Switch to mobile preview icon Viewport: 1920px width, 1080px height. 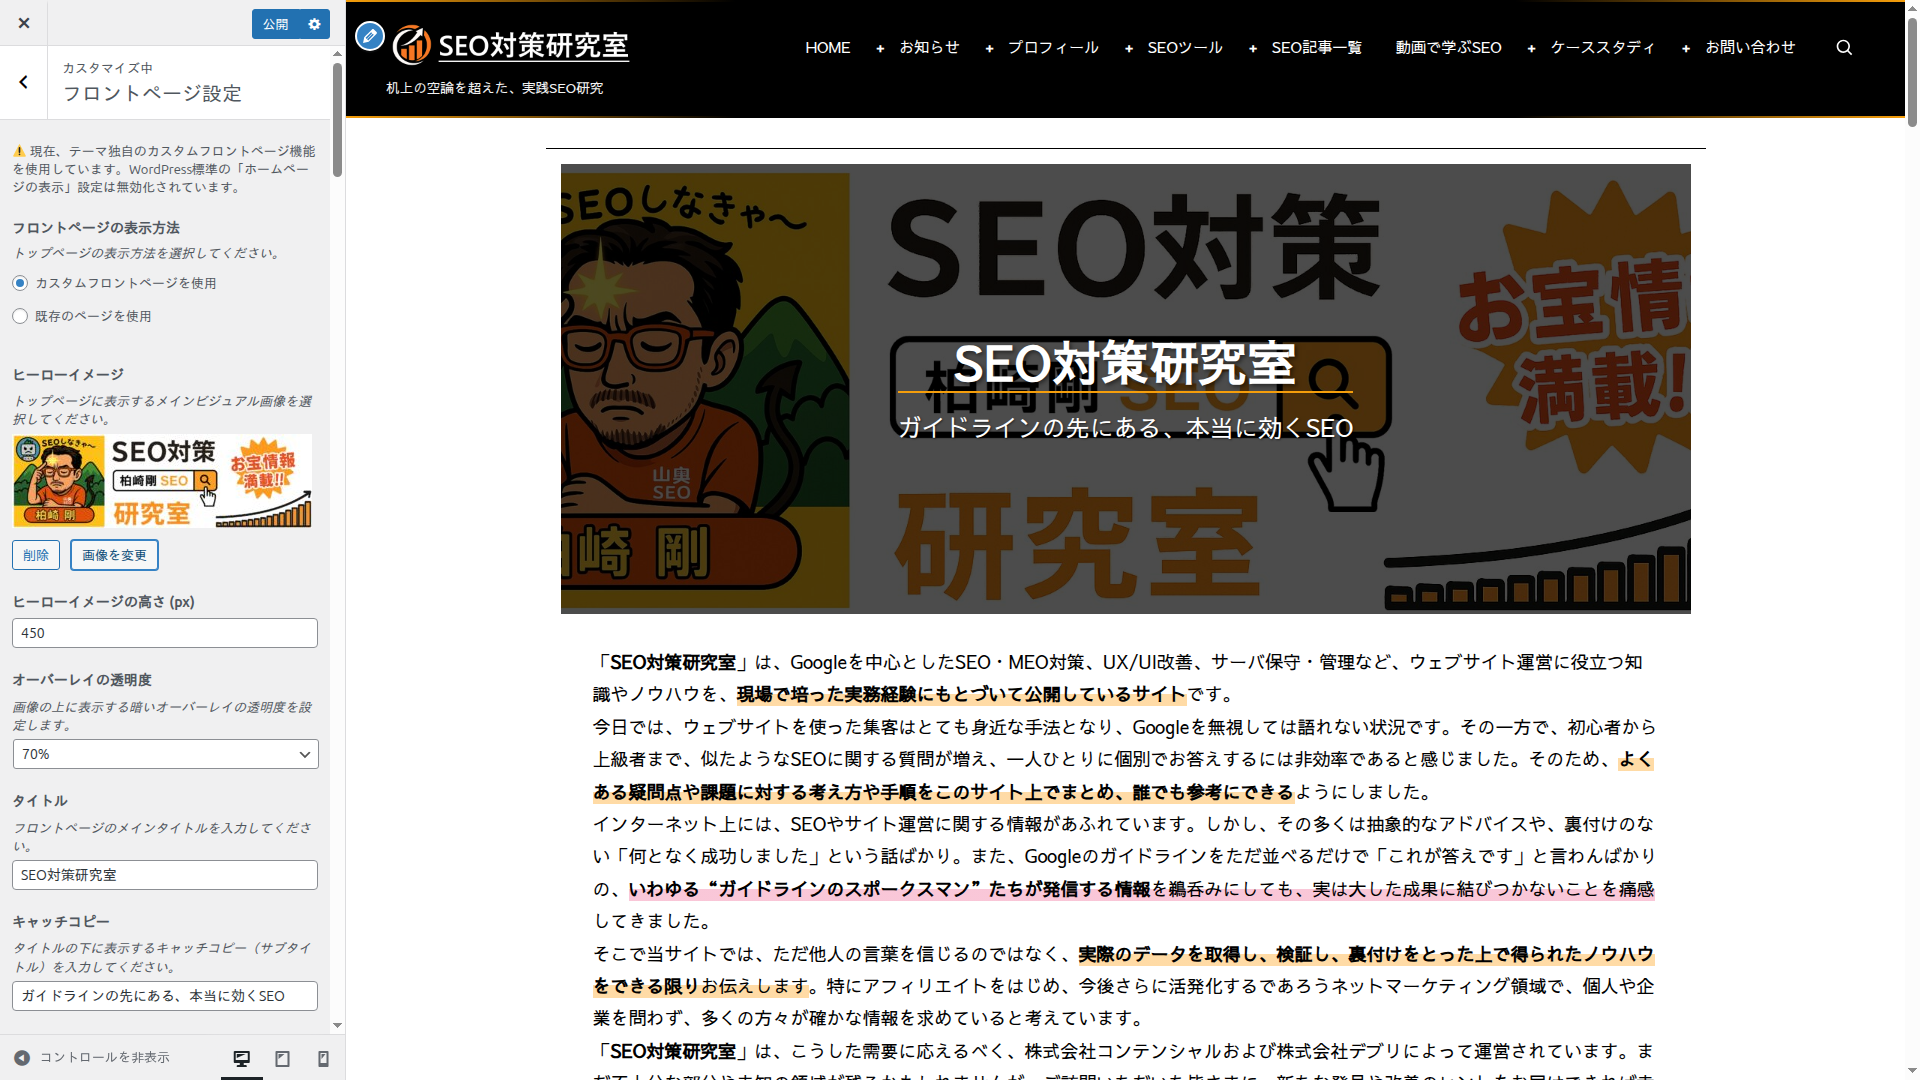point(323,1058)
